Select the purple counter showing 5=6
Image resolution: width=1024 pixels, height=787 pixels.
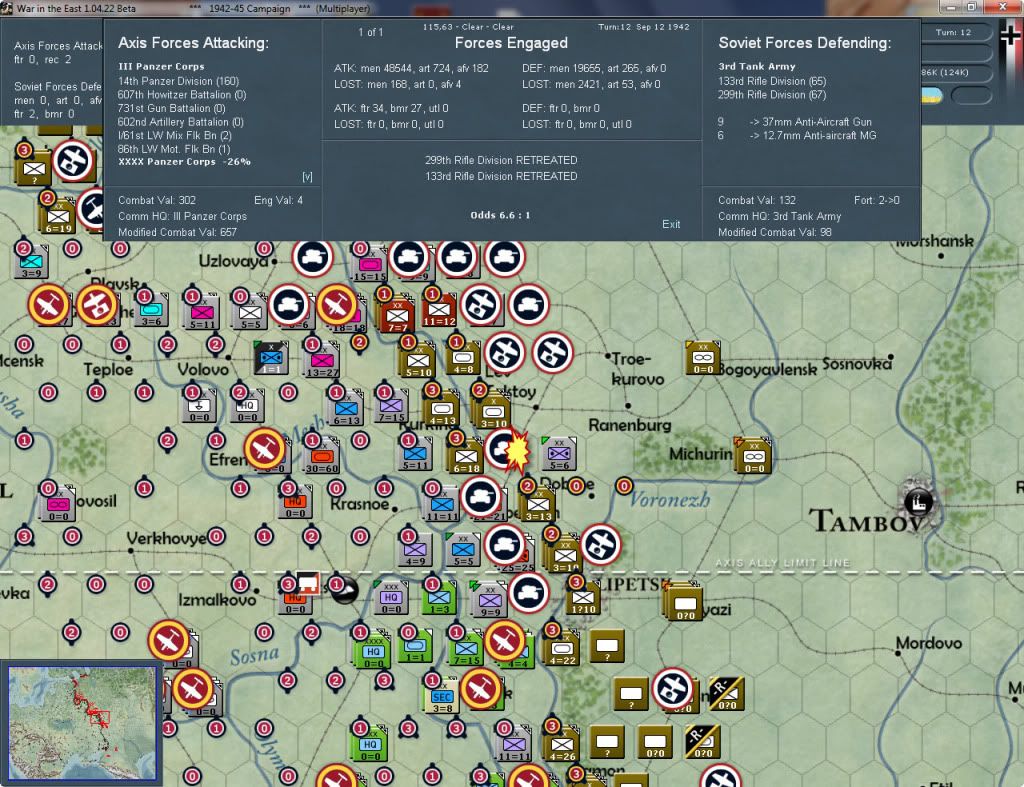coord(559,453)
